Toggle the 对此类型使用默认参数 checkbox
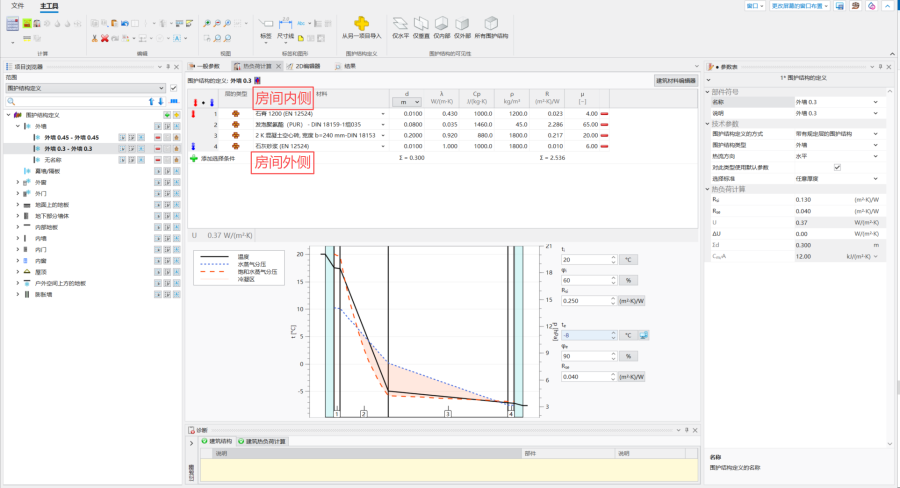 pyautogui.click(x=837, y=167)
